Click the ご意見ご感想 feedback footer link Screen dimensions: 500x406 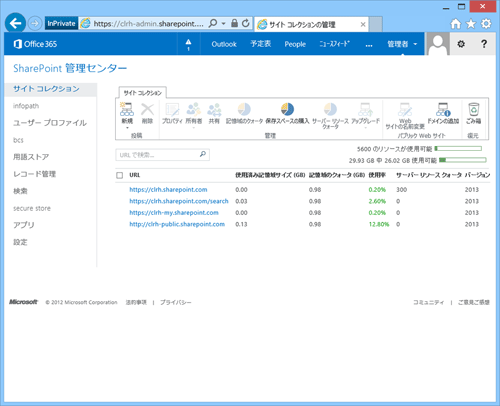click(x=474, y=302)
